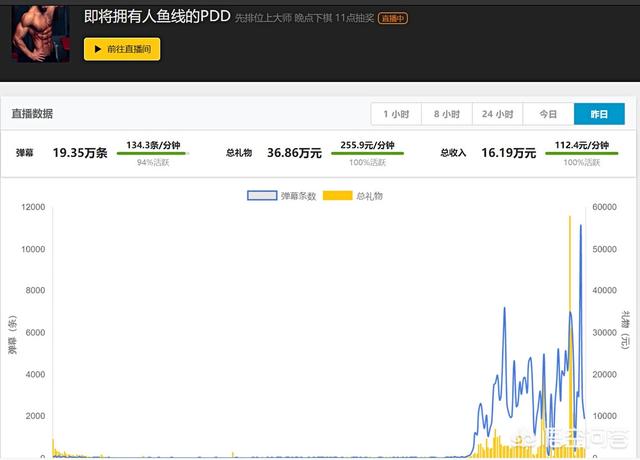Screen dimensions: 640x460
Task: Click the 255.9元/分钟 gift rate bar
Action: (369, 153)
